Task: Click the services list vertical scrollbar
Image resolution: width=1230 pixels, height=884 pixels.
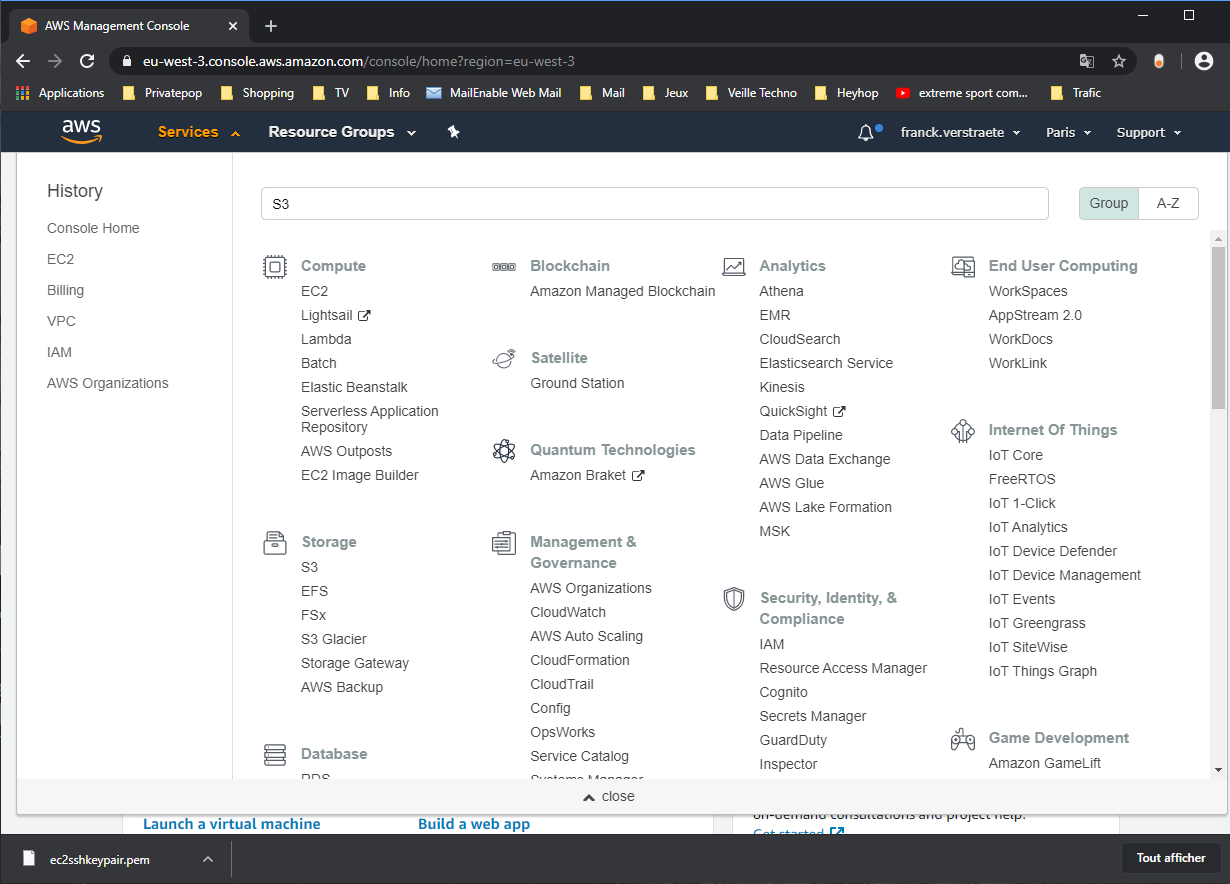Action: pos(1217,328)
